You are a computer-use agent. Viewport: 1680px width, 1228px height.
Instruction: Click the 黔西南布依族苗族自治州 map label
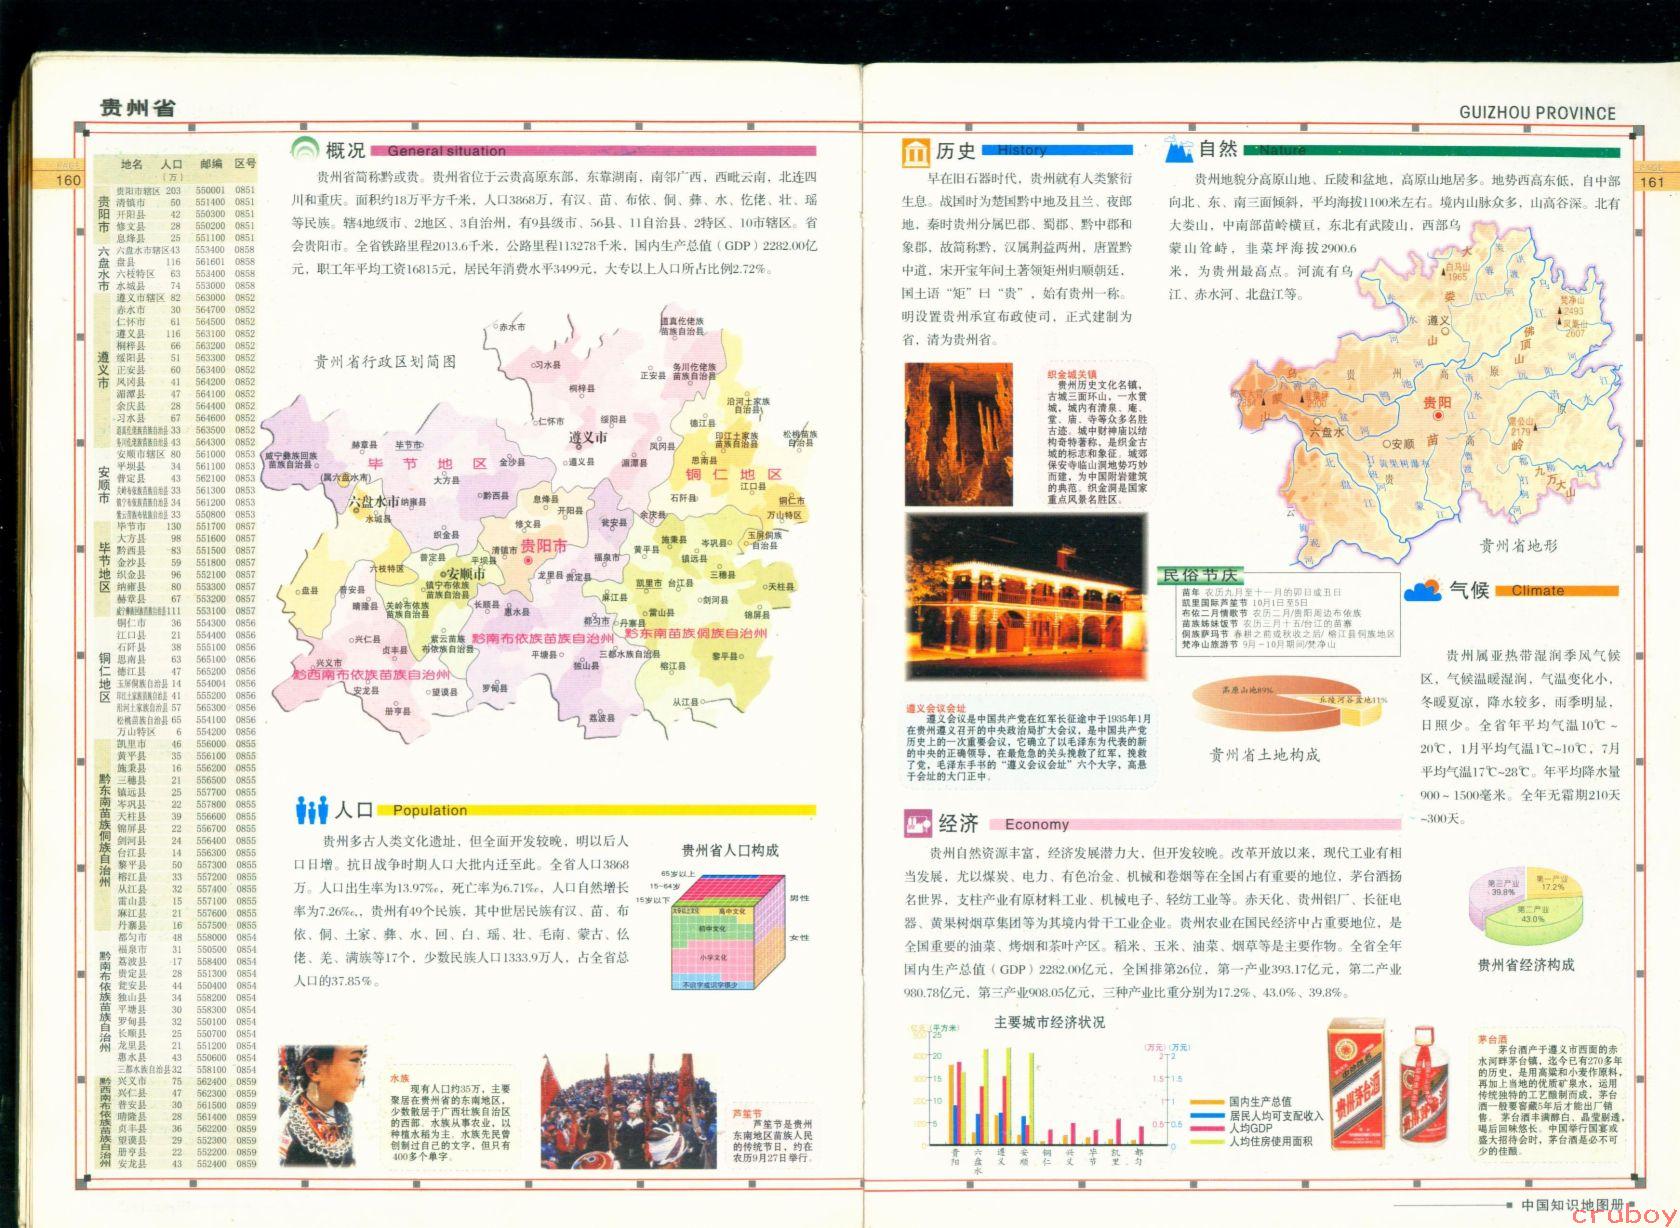tap(371, 676)
